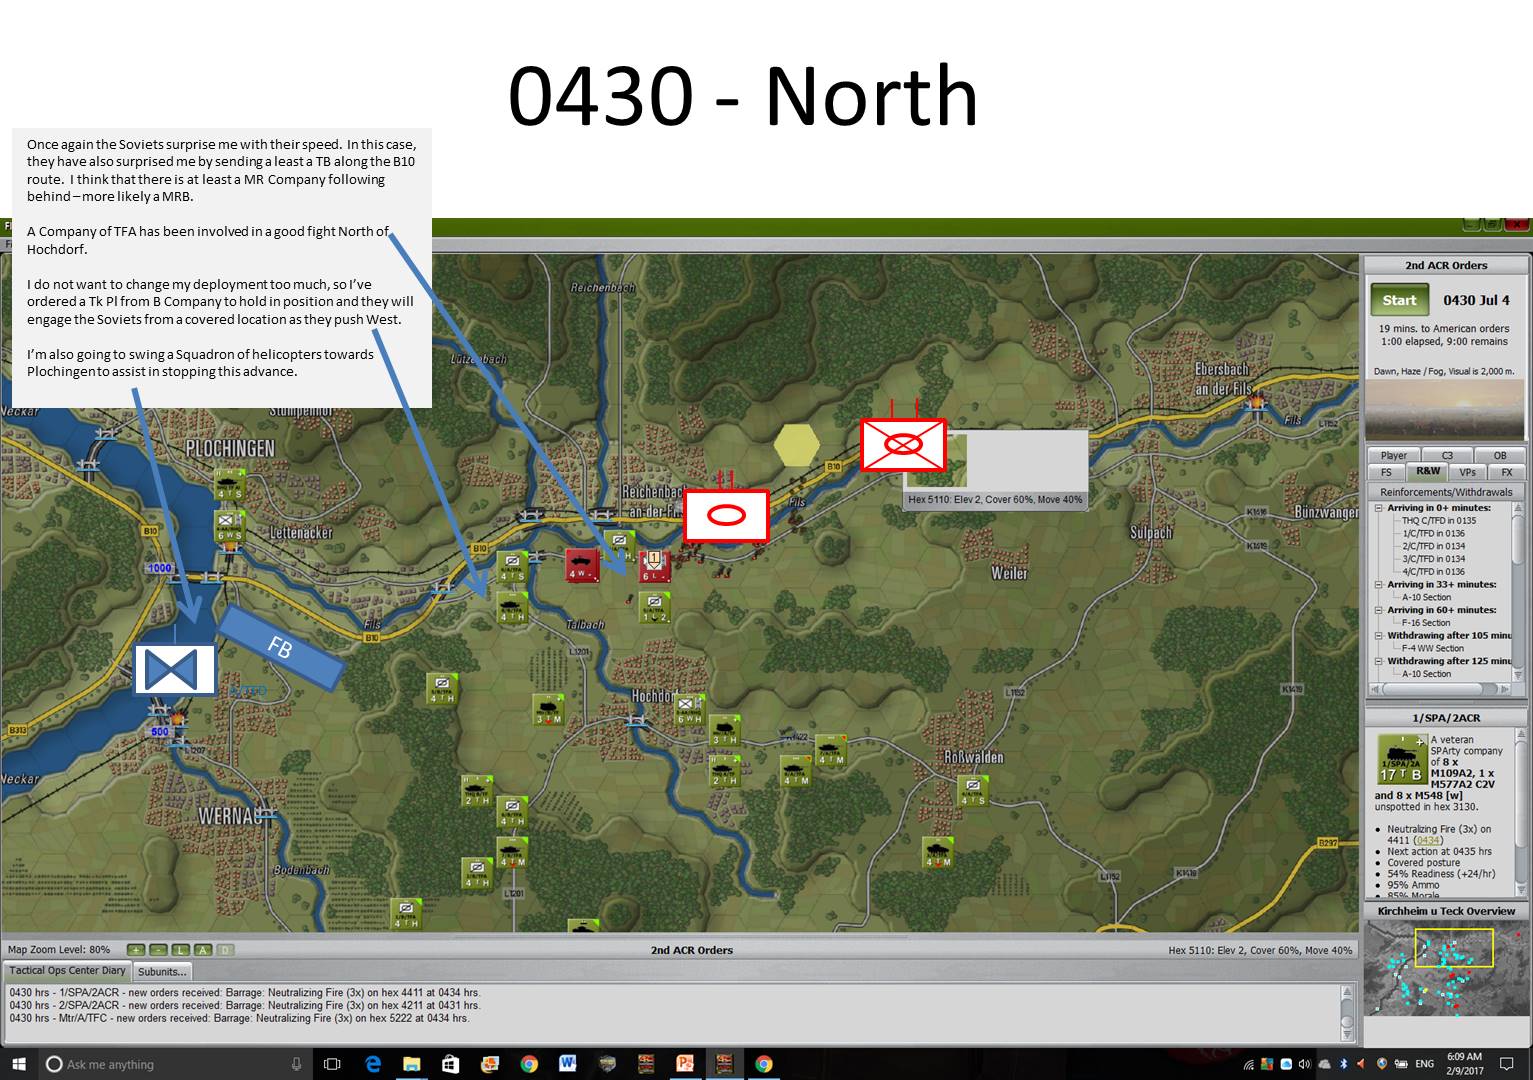Toggle the D map display button
This screenshot has height=1080, width=1533.
coord(226,950)
